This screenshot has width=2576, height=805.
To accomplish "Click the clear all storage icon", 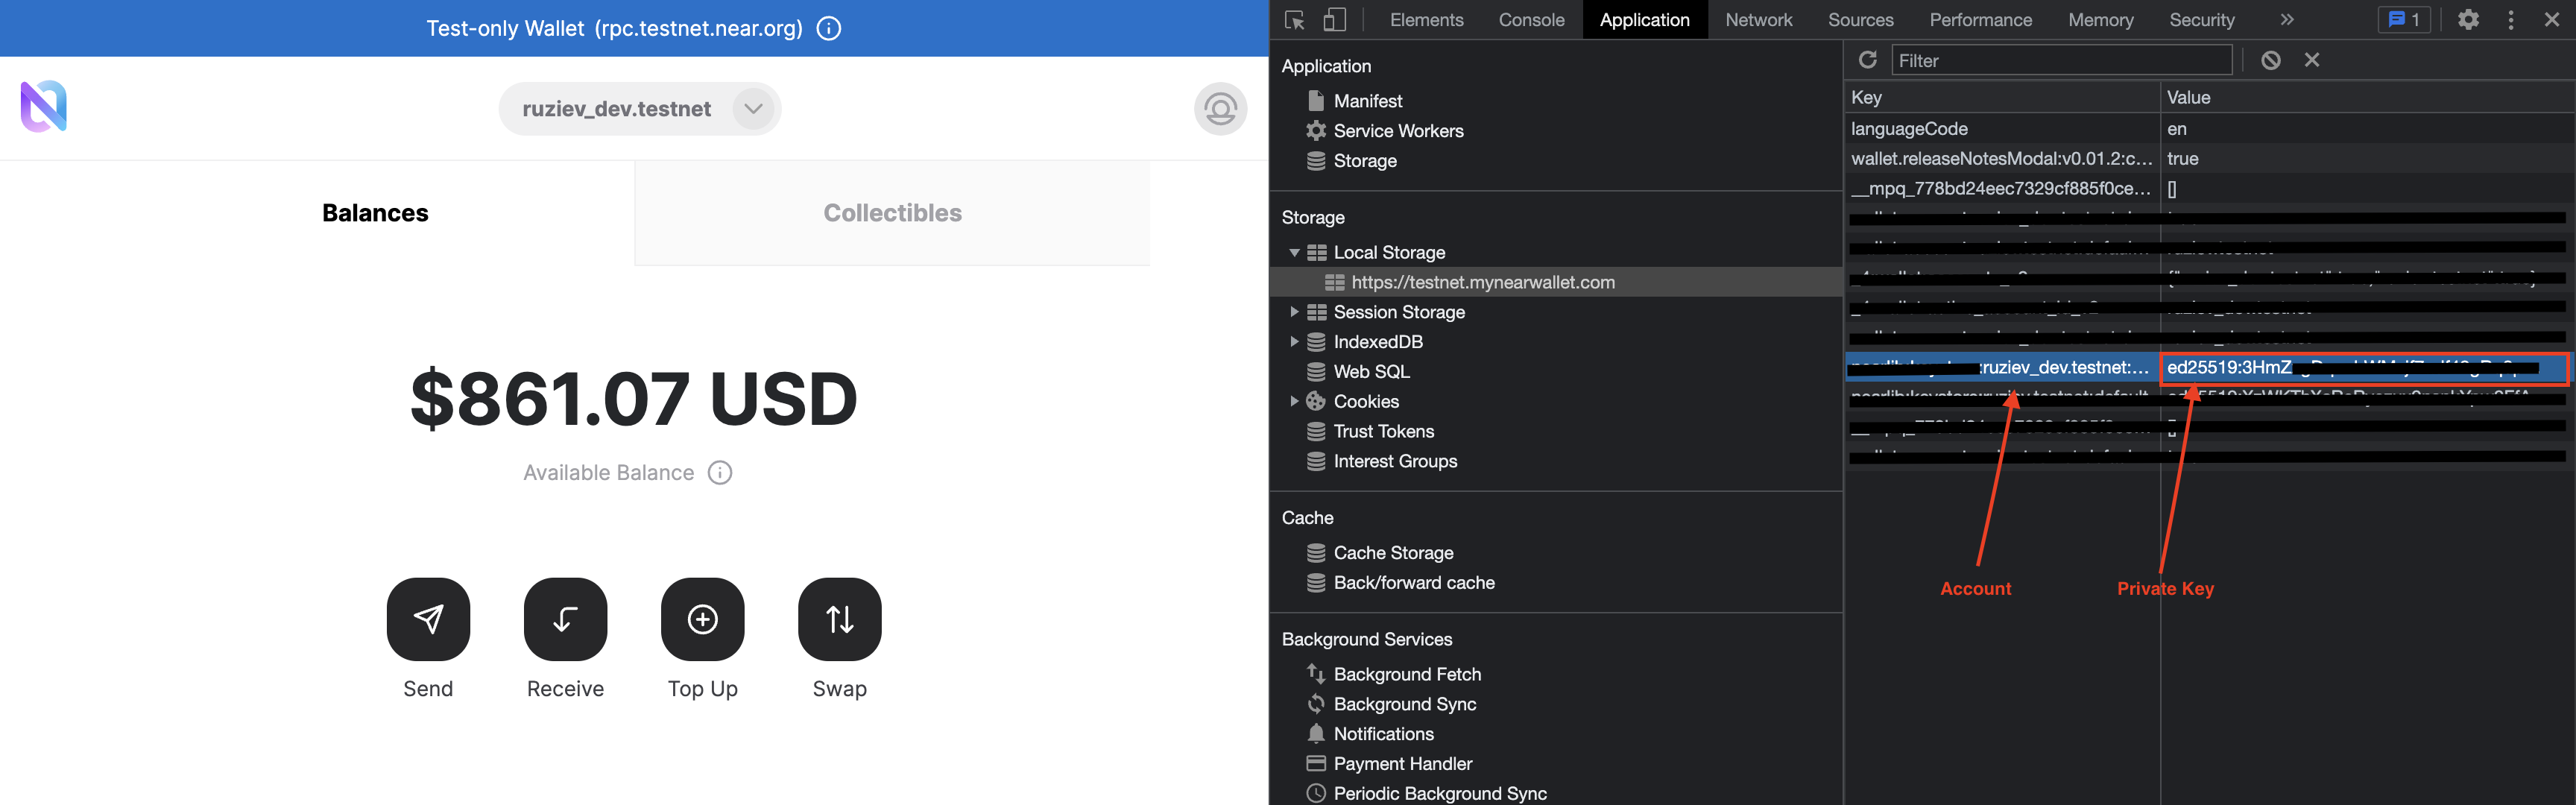I will 2271,60.
